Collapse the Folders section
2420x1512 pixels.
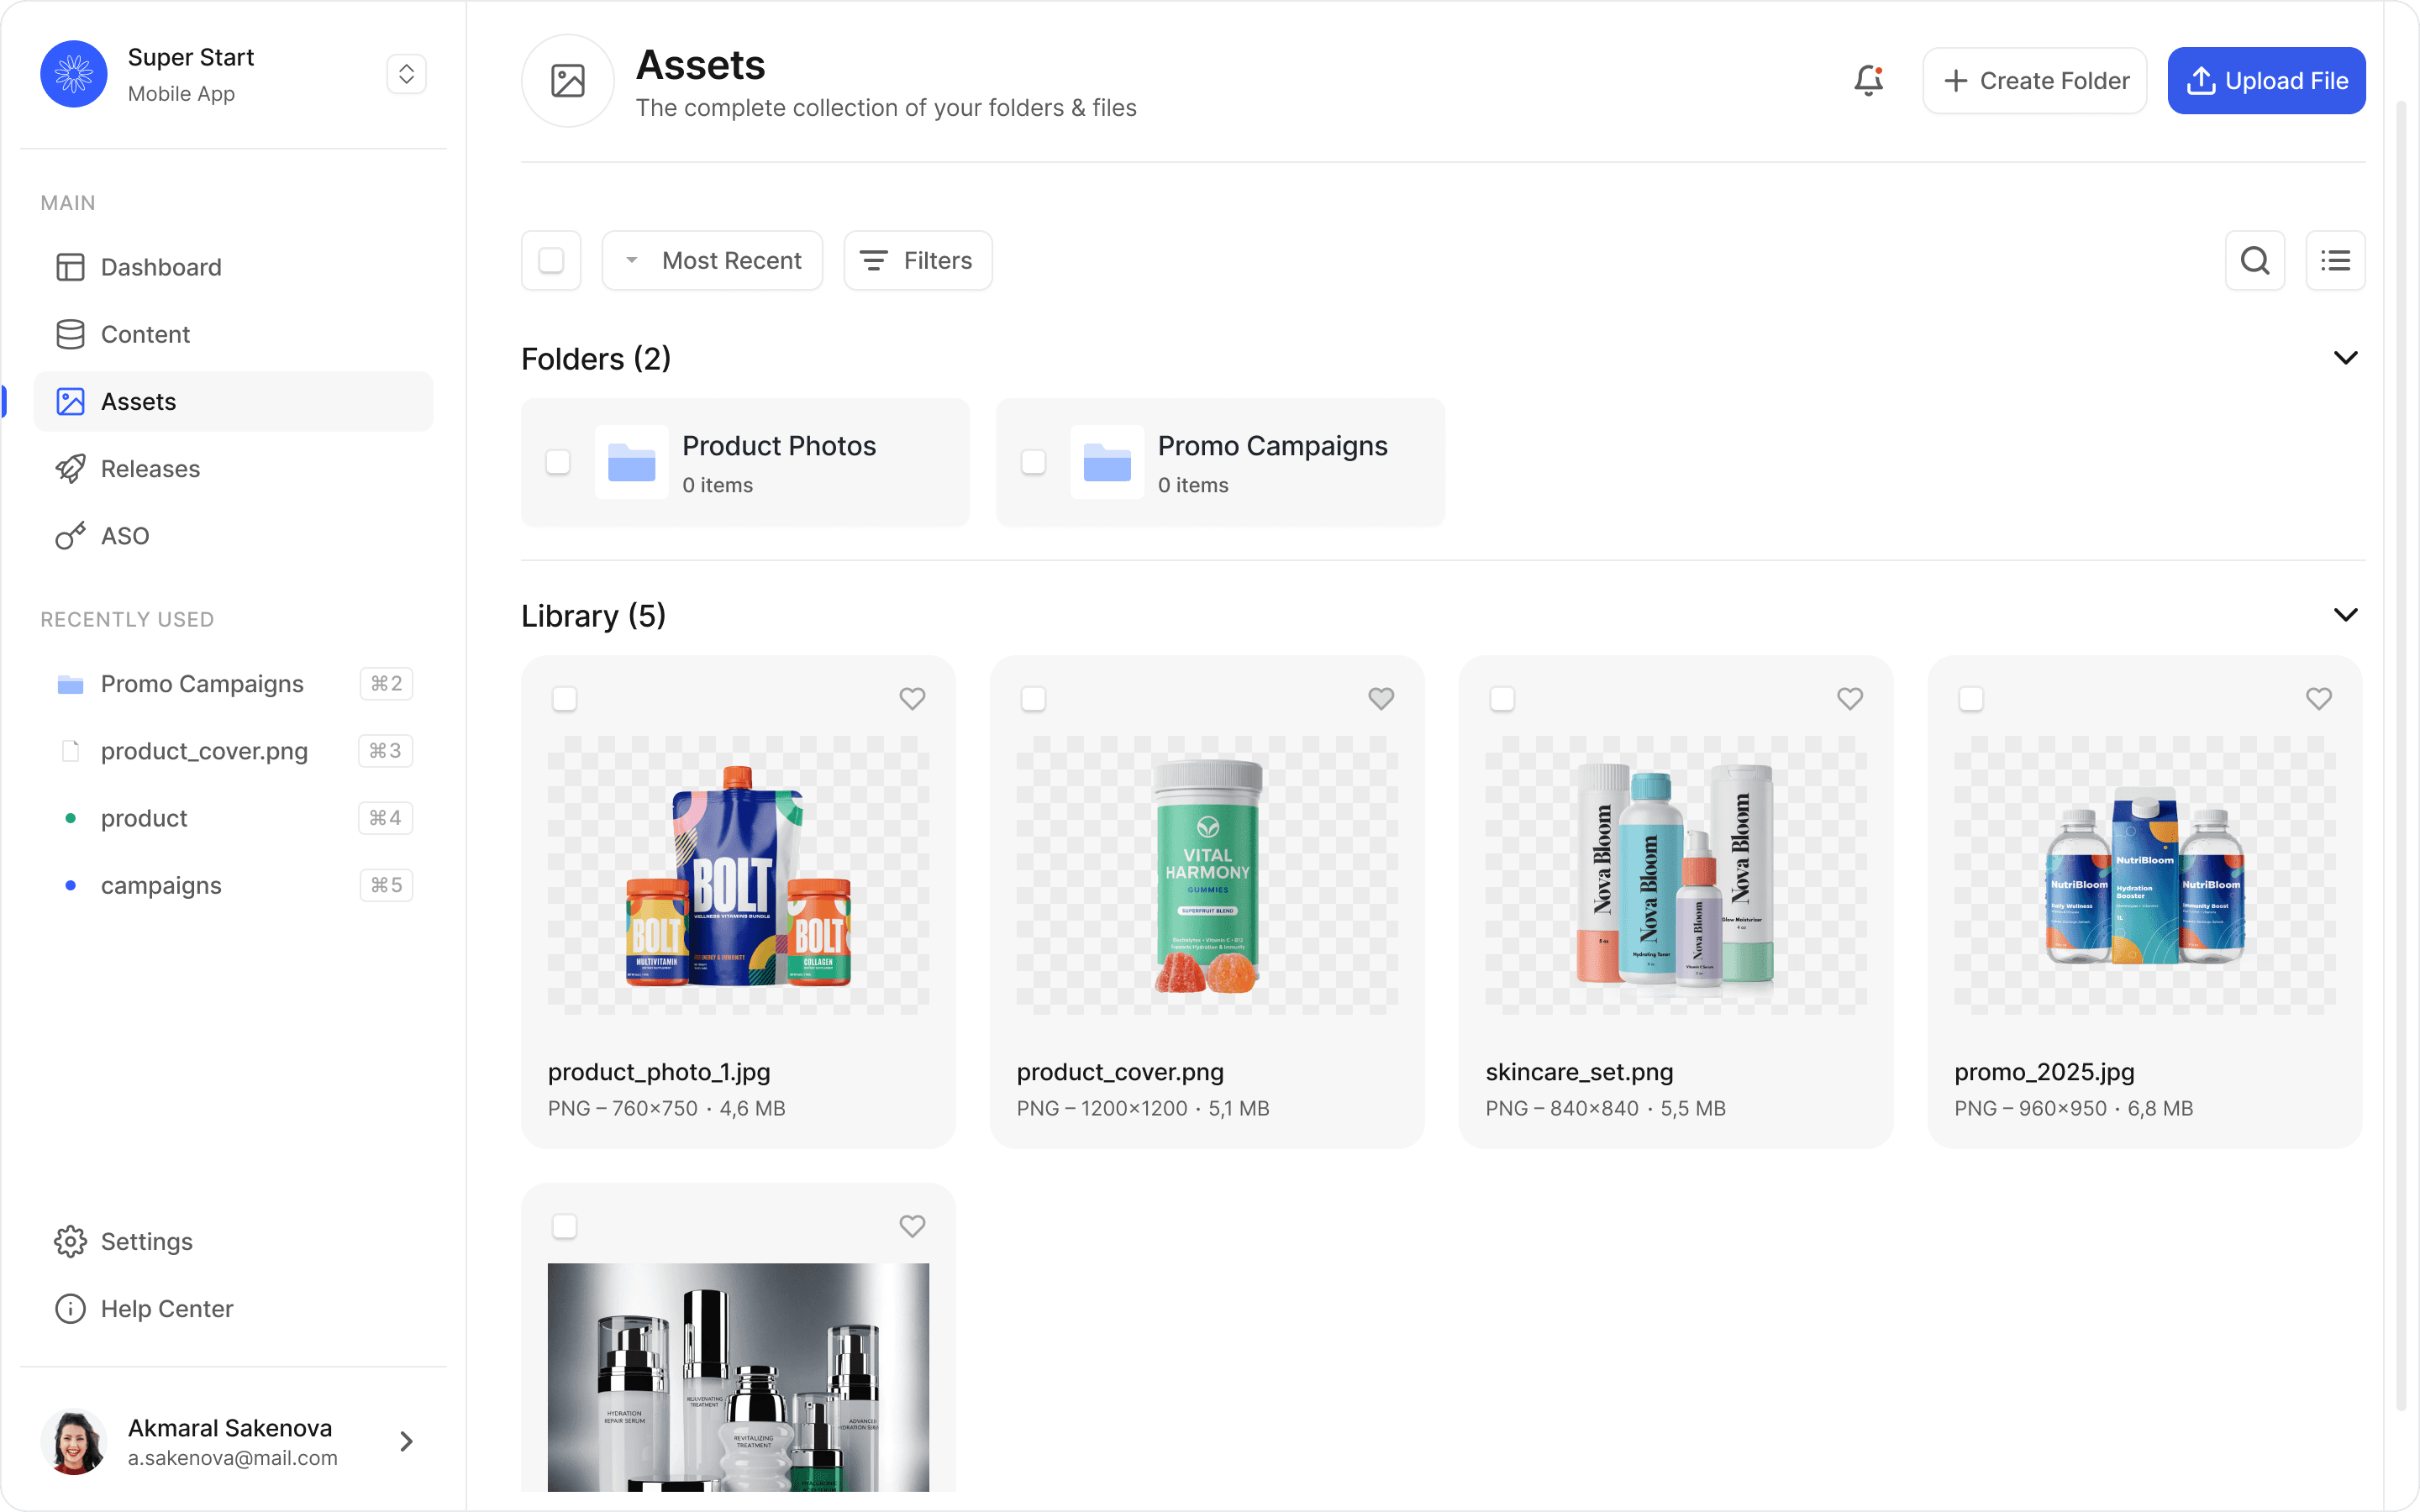pyautogui.click(x=2345, y=357)
